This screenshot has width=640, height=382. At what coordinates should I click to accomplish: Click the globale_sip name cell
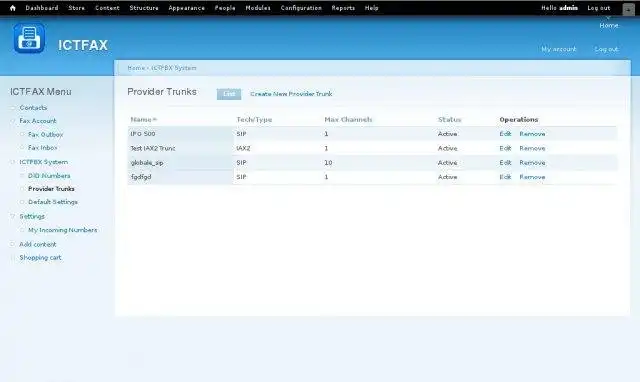(180, 162)
